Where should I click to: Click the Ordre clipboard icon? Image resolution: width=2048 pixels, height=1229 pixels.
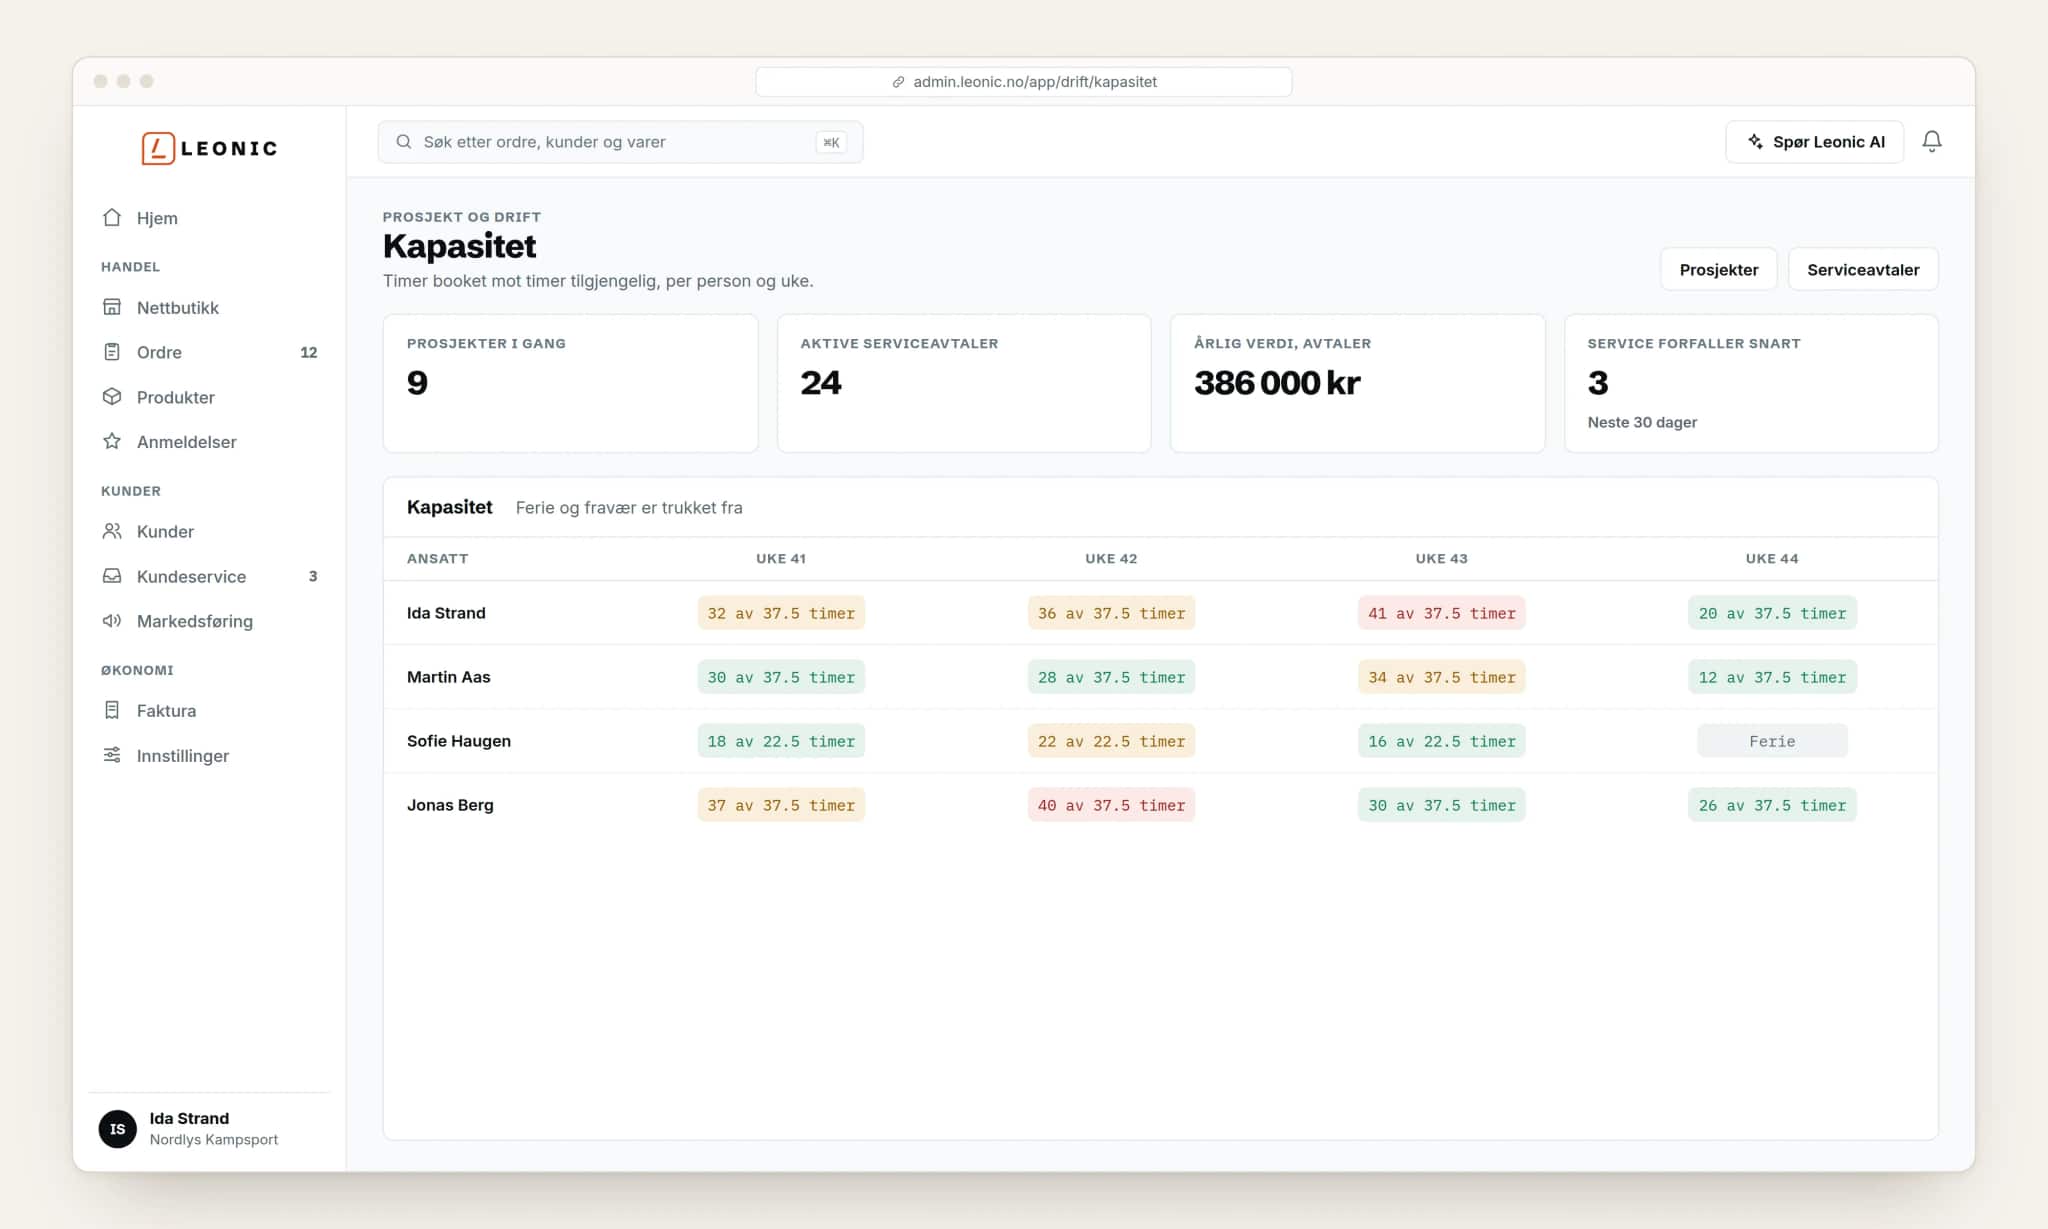(112, 352)
